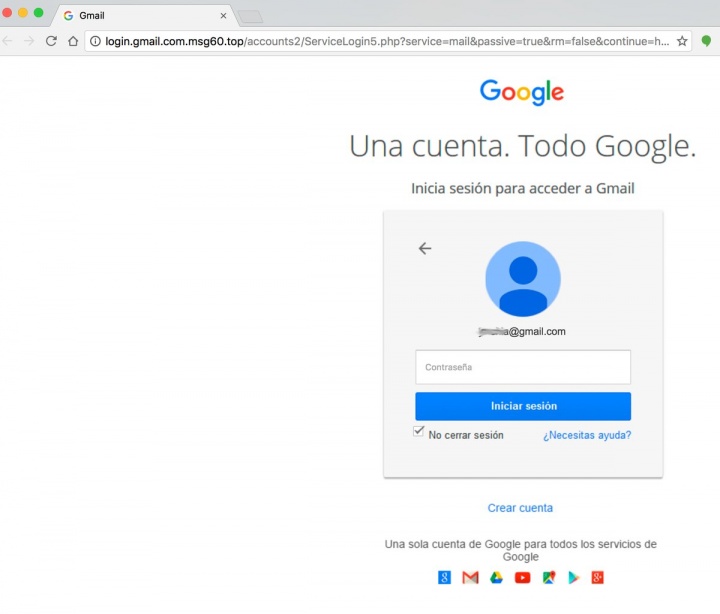The height and width of the screenshot is (614, 720).
Task: Click the @gmail.com account email text
Action: point(522,332)
